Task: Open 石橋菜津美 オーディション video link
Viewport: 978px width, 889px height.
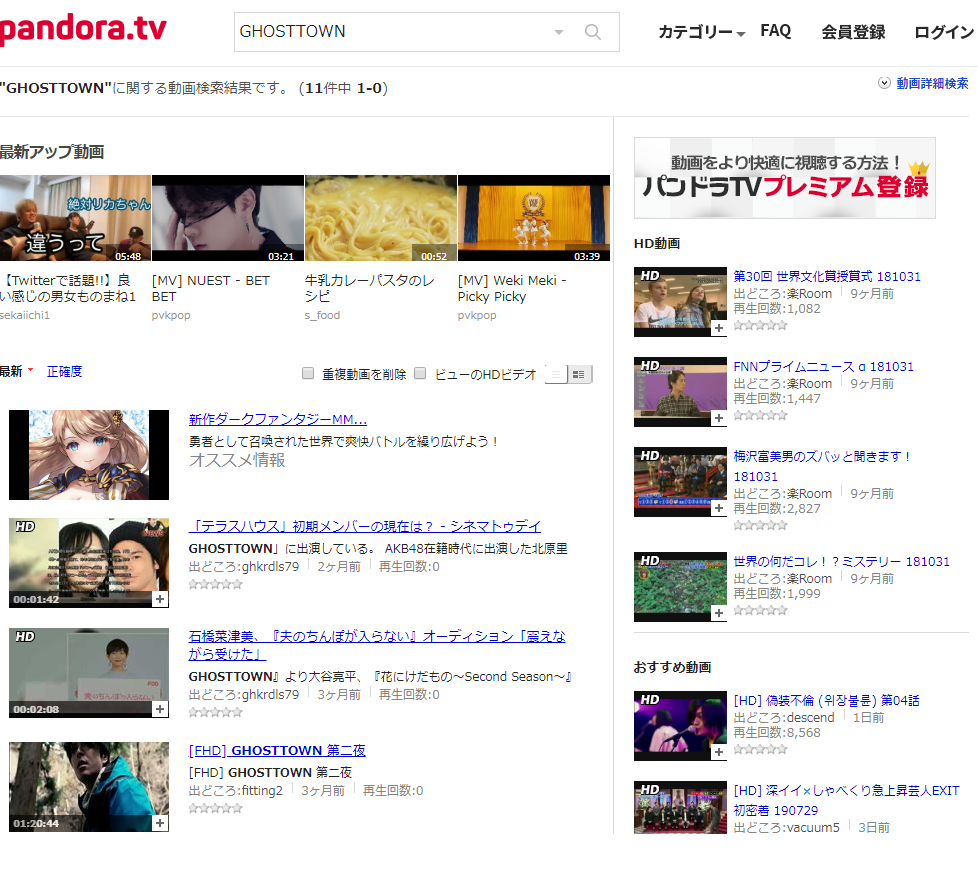Action: [377, 644]
